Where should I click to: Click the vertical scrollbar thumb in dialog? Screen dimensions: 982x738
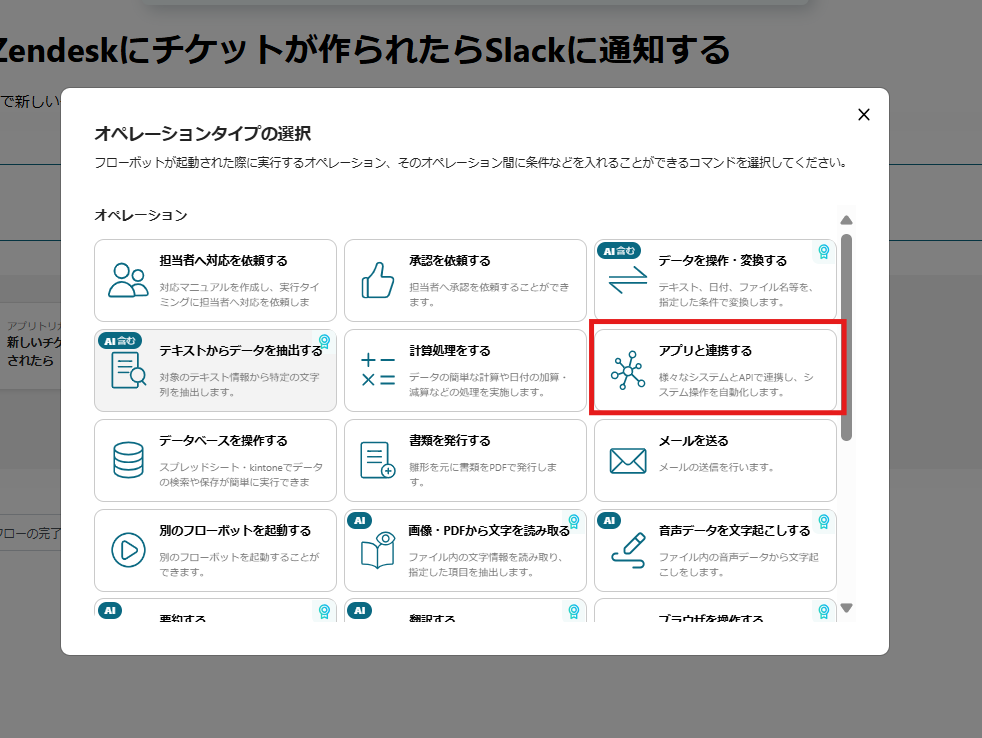pos(846,338)
